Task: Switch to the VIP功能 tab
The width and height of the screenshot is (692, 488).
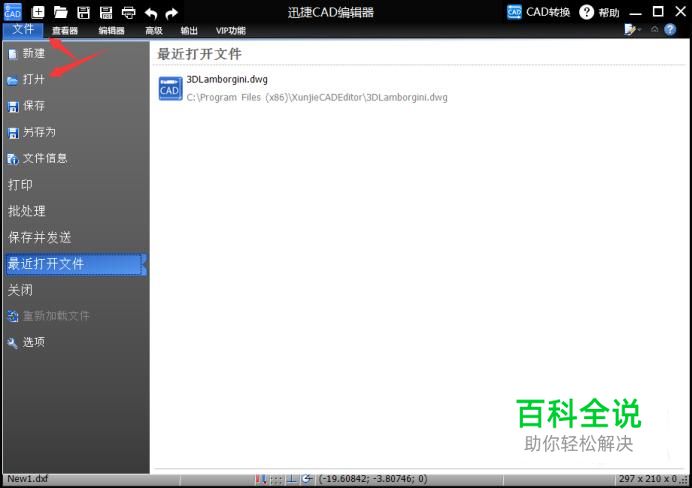Action: pos(230,30)
